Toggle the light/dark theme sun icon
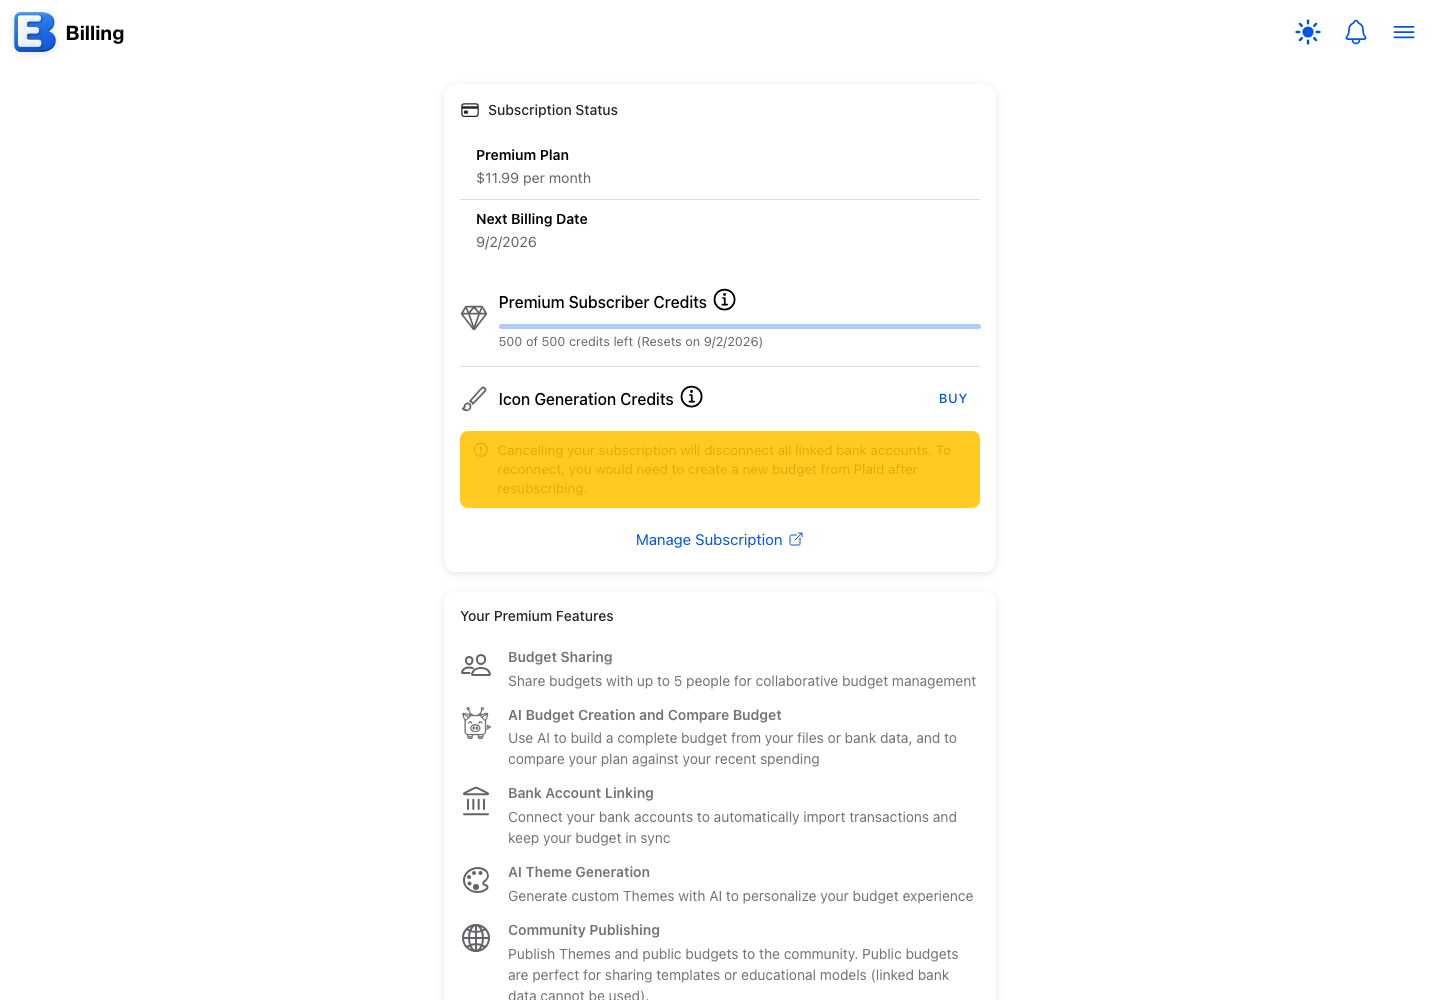The image size is (1440, 1000). 1308,32
